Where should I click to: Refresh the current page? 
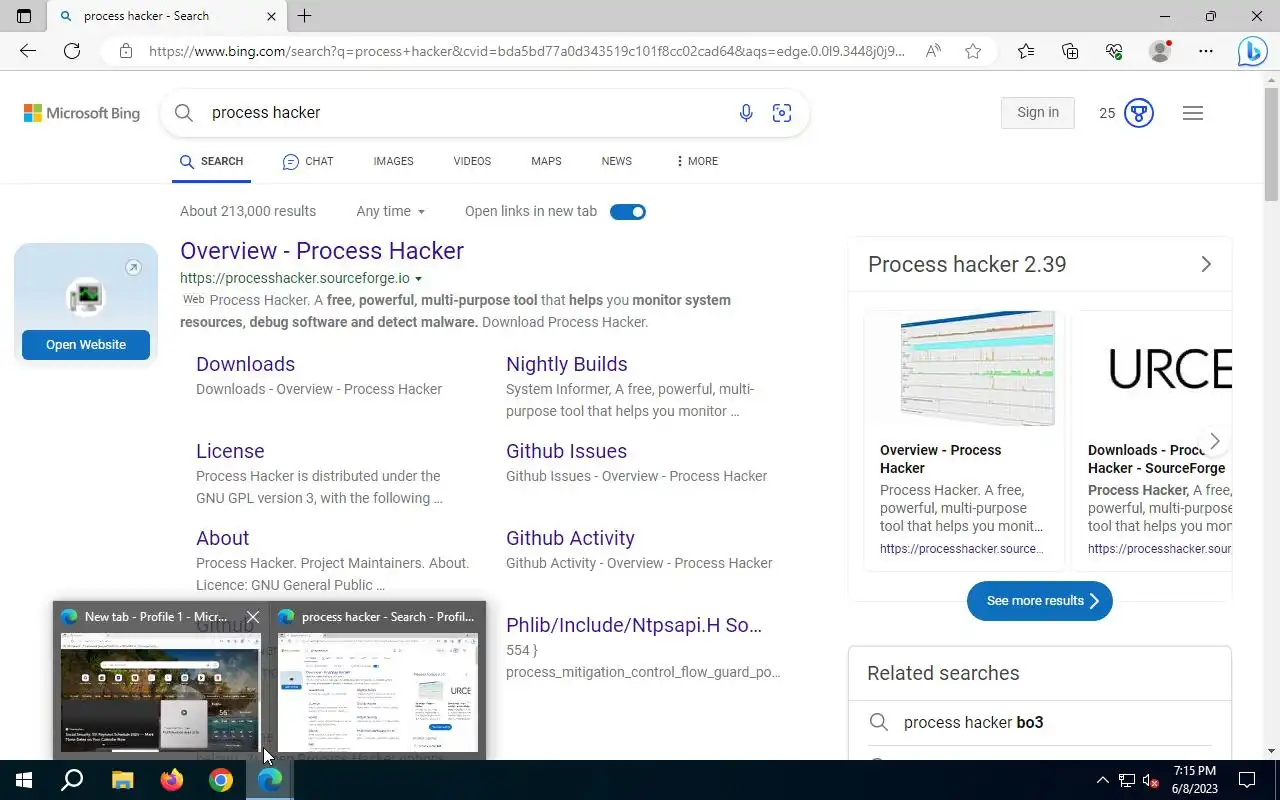click(x=72, y=51)
